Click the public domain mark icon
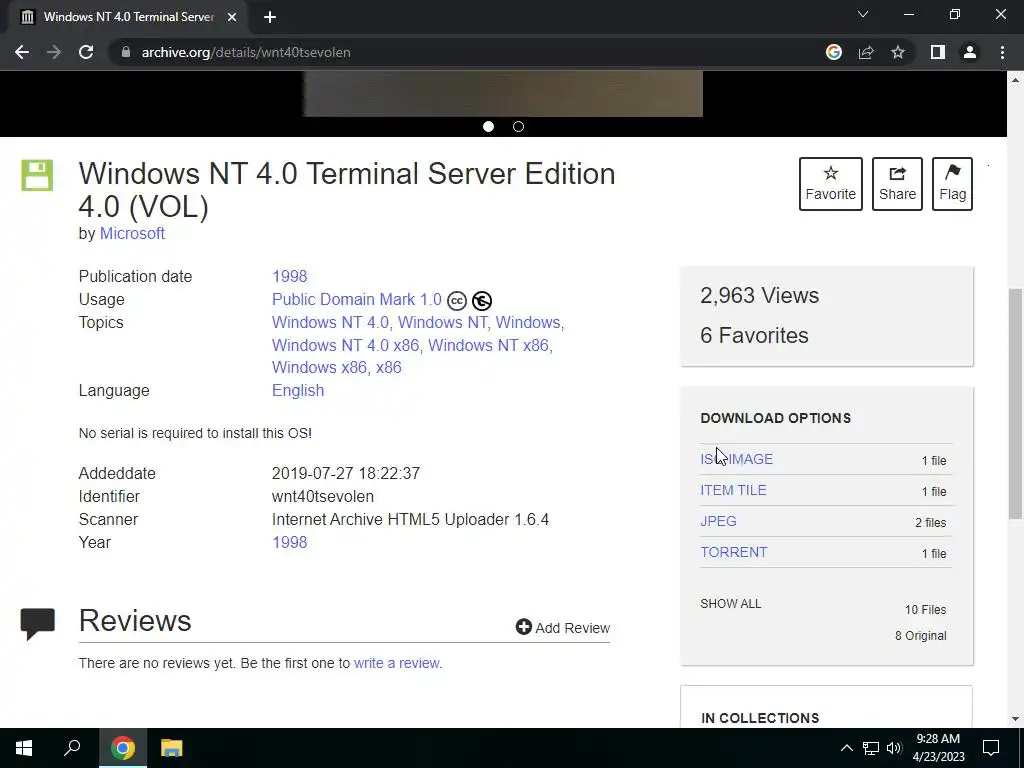 click(x=482, y=300)
